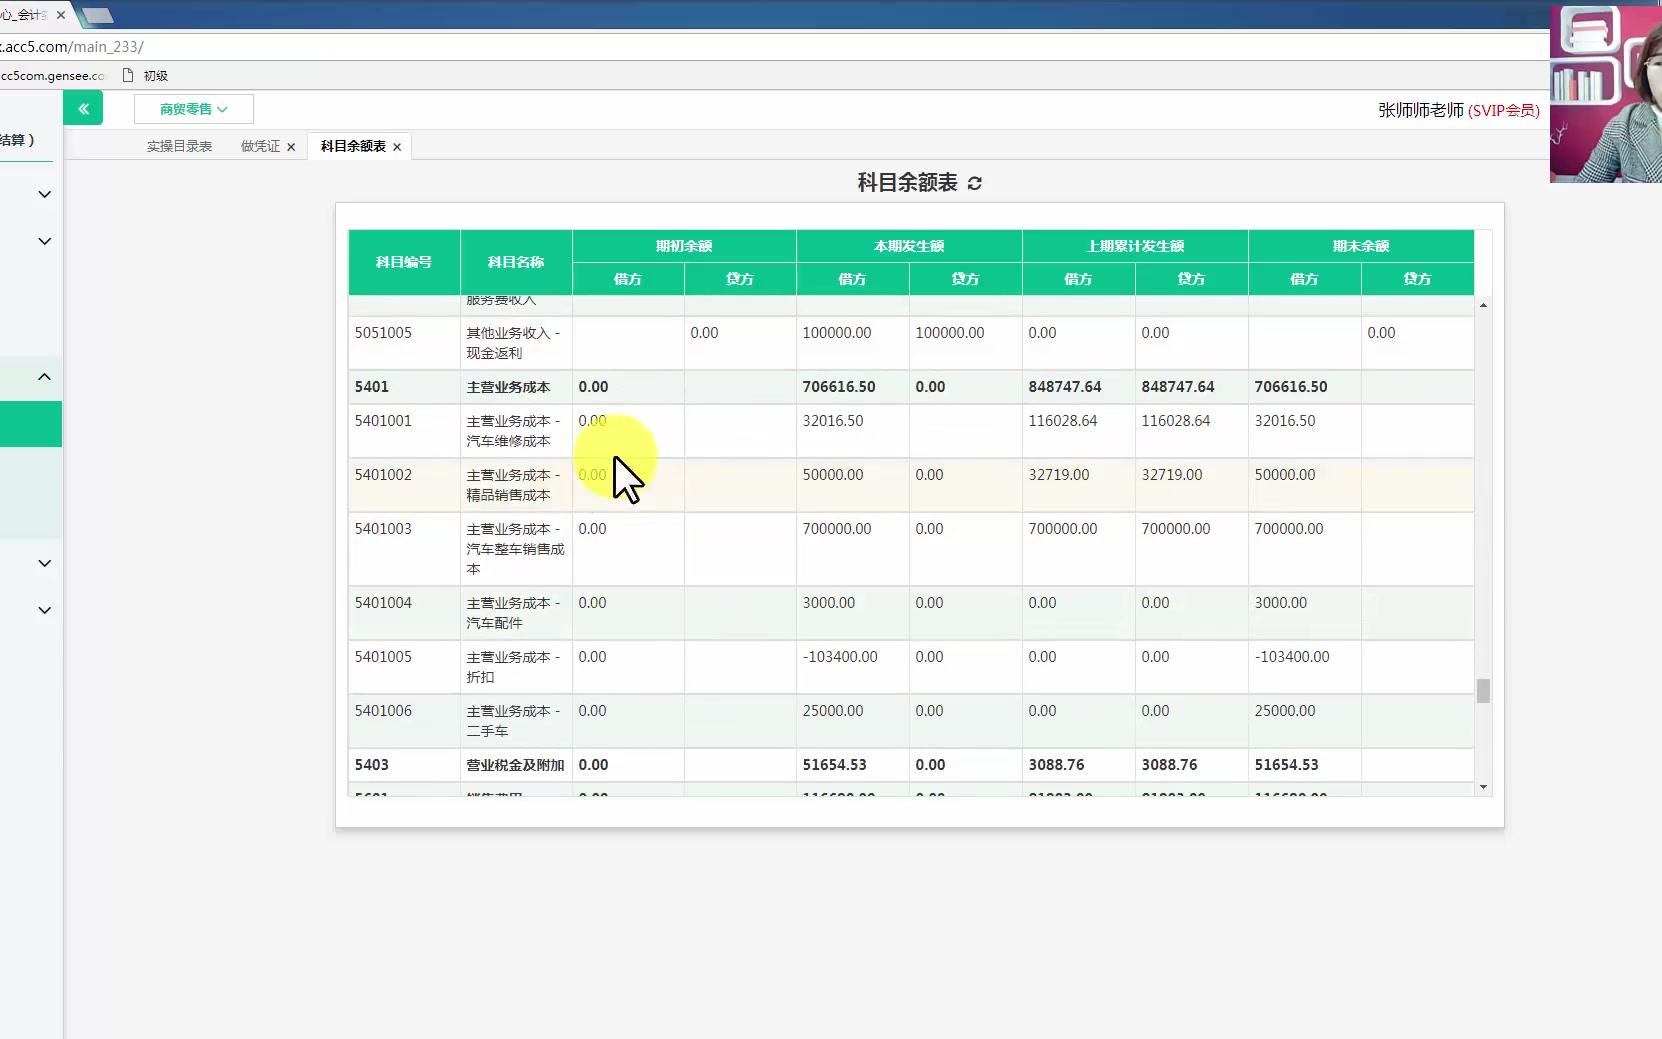1662x1039 pixels.
Task: Click the refresh icon beside 科目余额表 title
Action: pyautogui.click(x=976, y=183)
